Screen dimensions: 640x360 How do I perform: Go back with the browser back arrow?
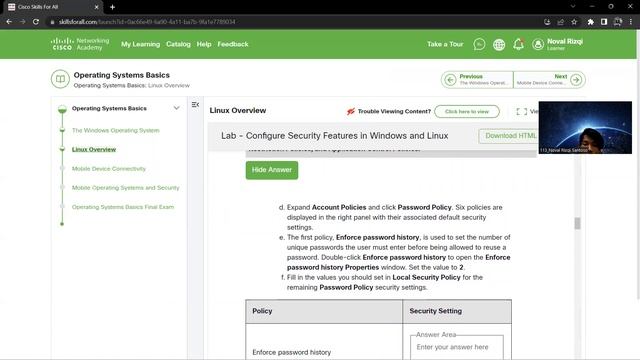(x=9, y=22)
